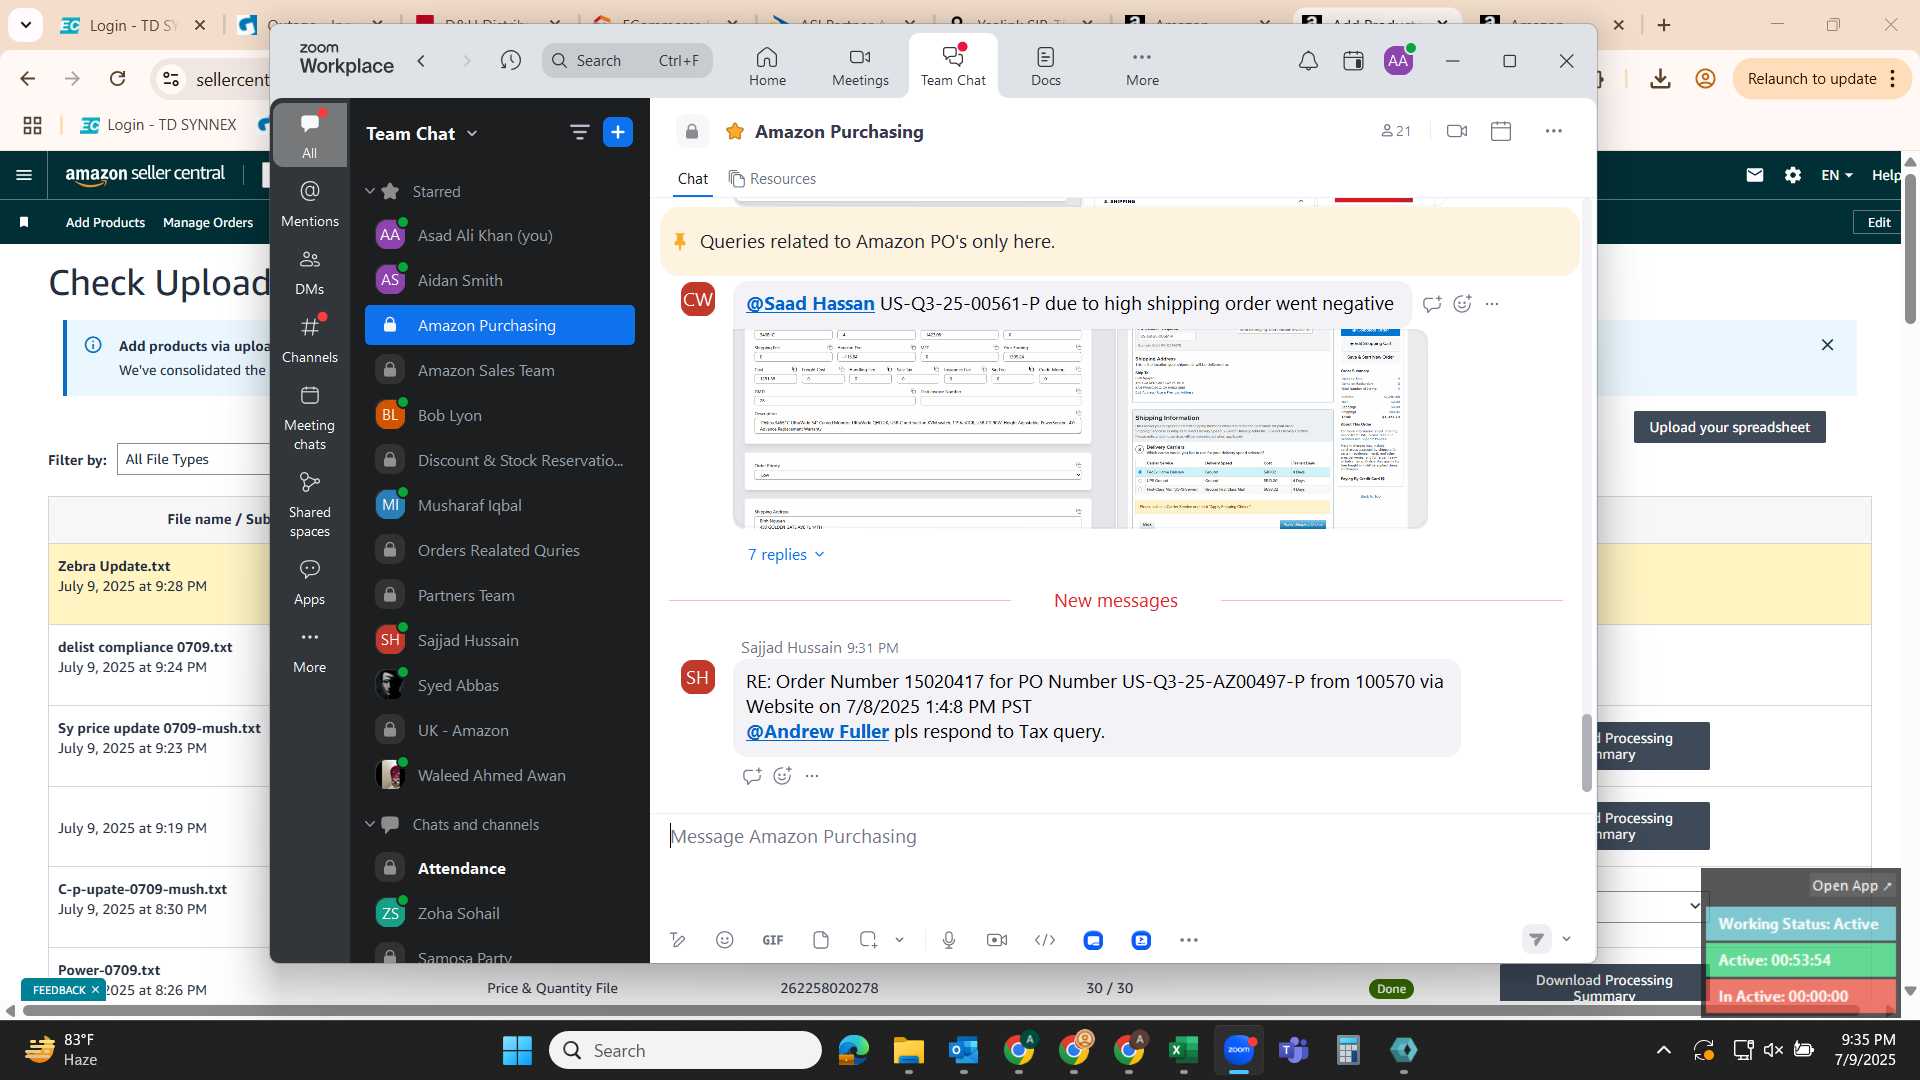
Task: Open channel more options ellipsis
Action: tap(1553, 131)
